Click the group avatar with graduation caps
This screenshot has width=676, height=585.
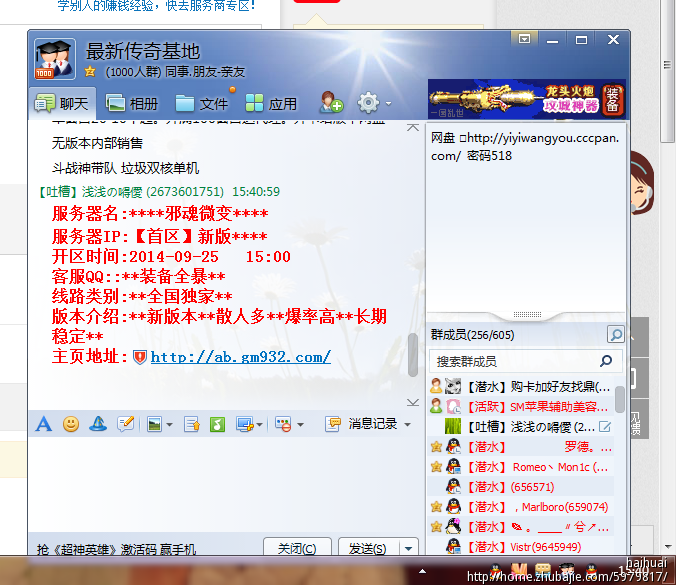coord(55,59)
